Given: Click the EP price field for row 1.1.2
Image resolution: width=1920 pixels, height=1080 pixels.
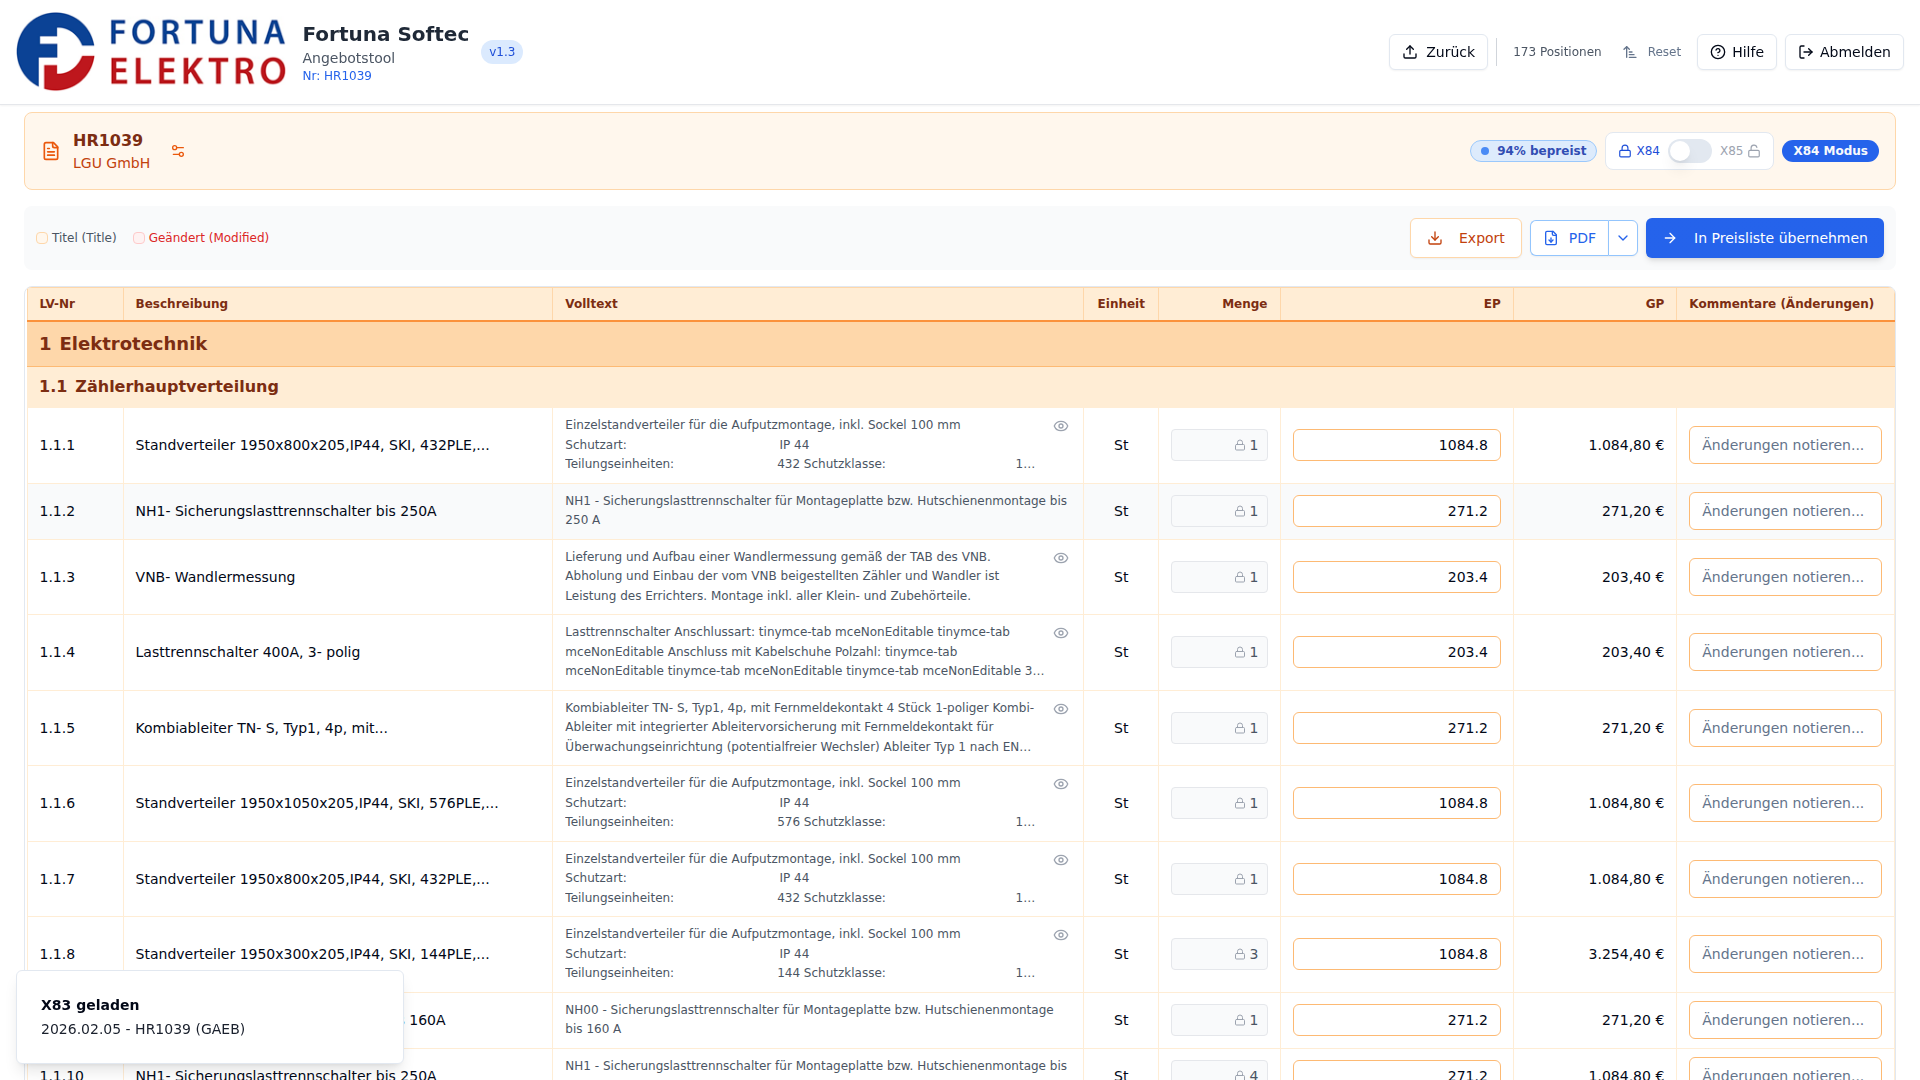Looking at the screenshot, I should pyautogui.click(x=1396, y=511).
